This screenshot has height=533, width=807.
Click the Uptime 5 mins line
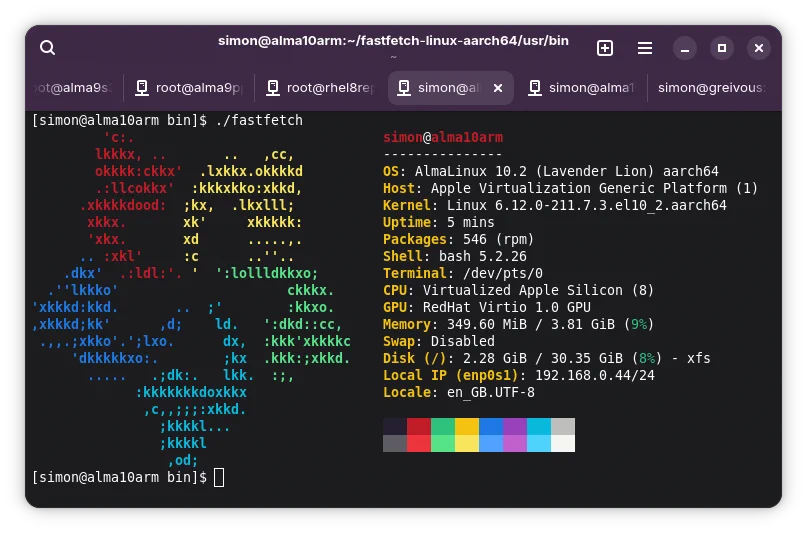coord(438,222)
